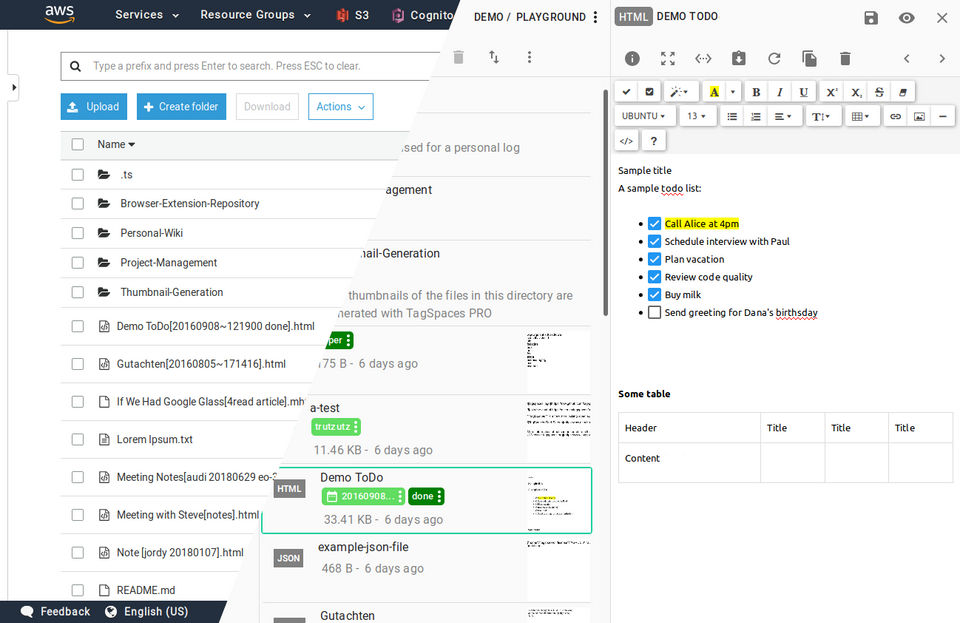Reload the opened file

coord(774,58)
